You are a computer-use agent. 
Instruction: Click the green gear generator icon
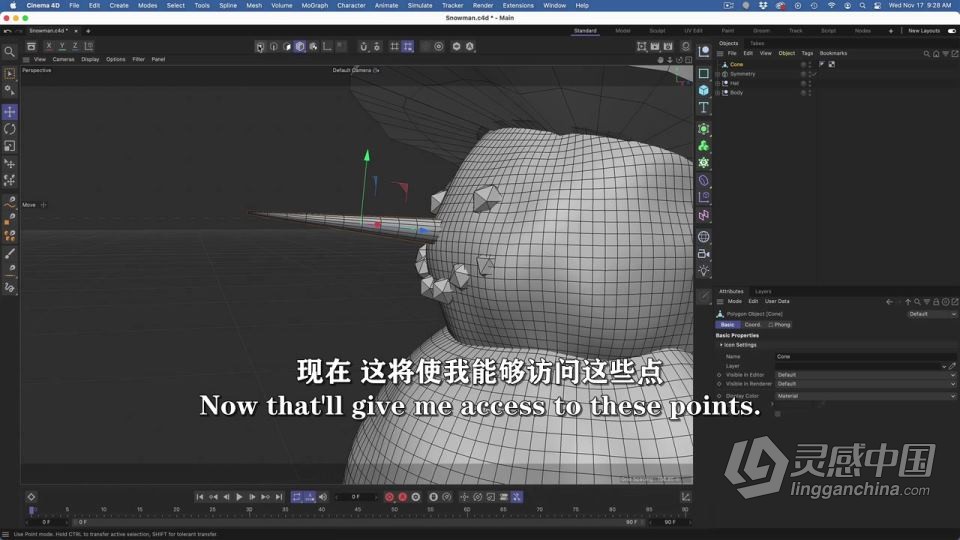click(703, 163)
